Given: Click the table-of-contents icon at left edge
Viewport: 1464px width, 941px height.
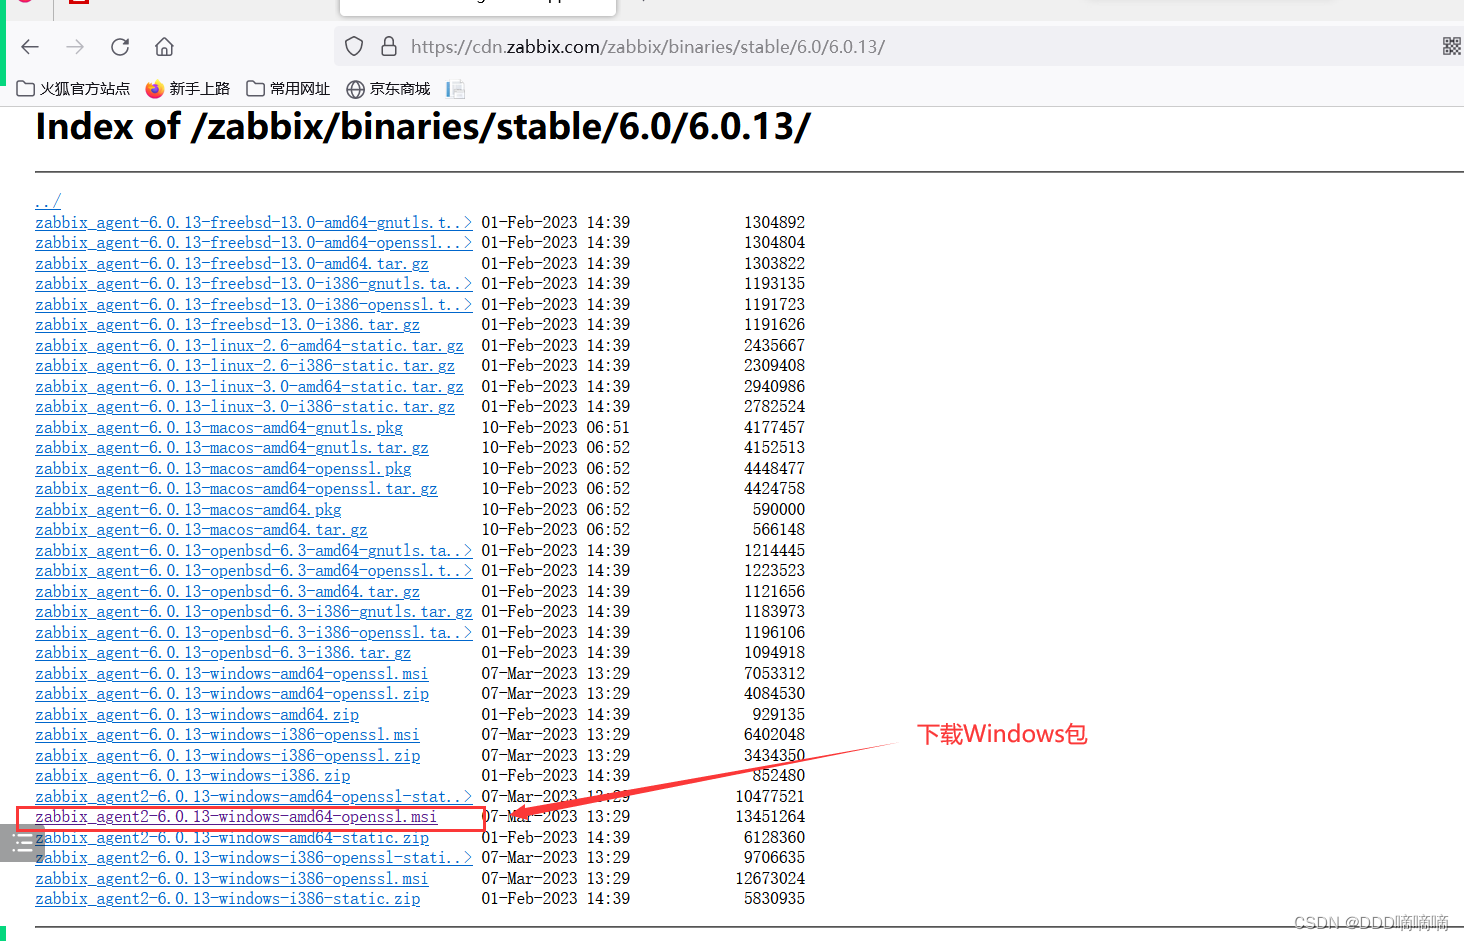Looking at the screenshot, I should pos(22,844).
